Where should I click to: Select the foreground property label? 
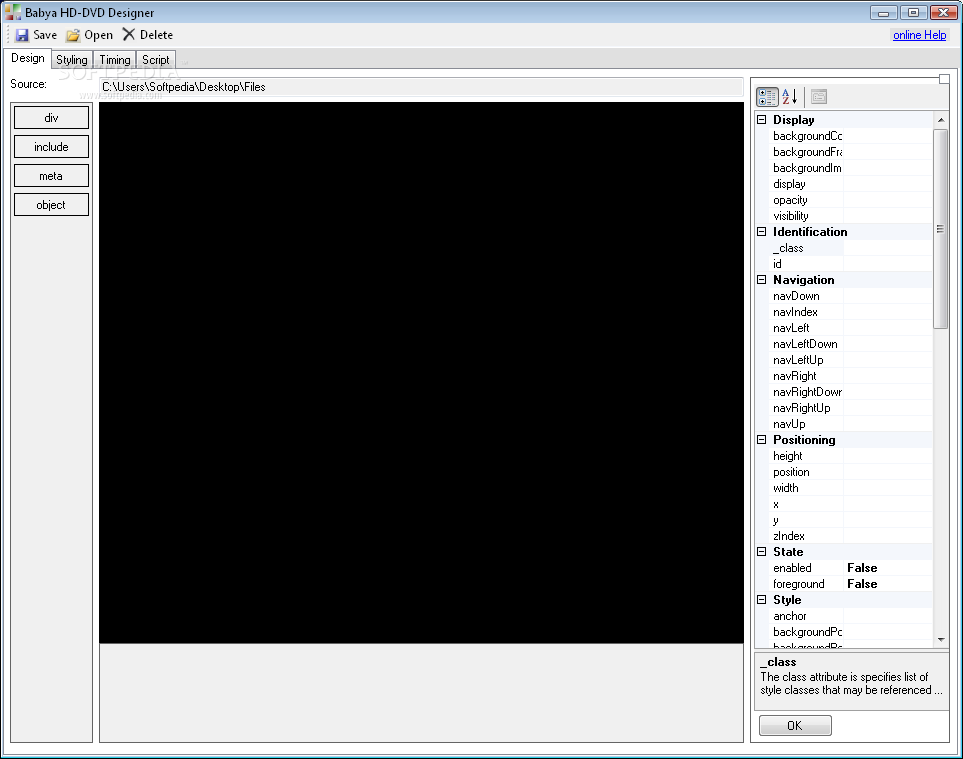(799, 584)
